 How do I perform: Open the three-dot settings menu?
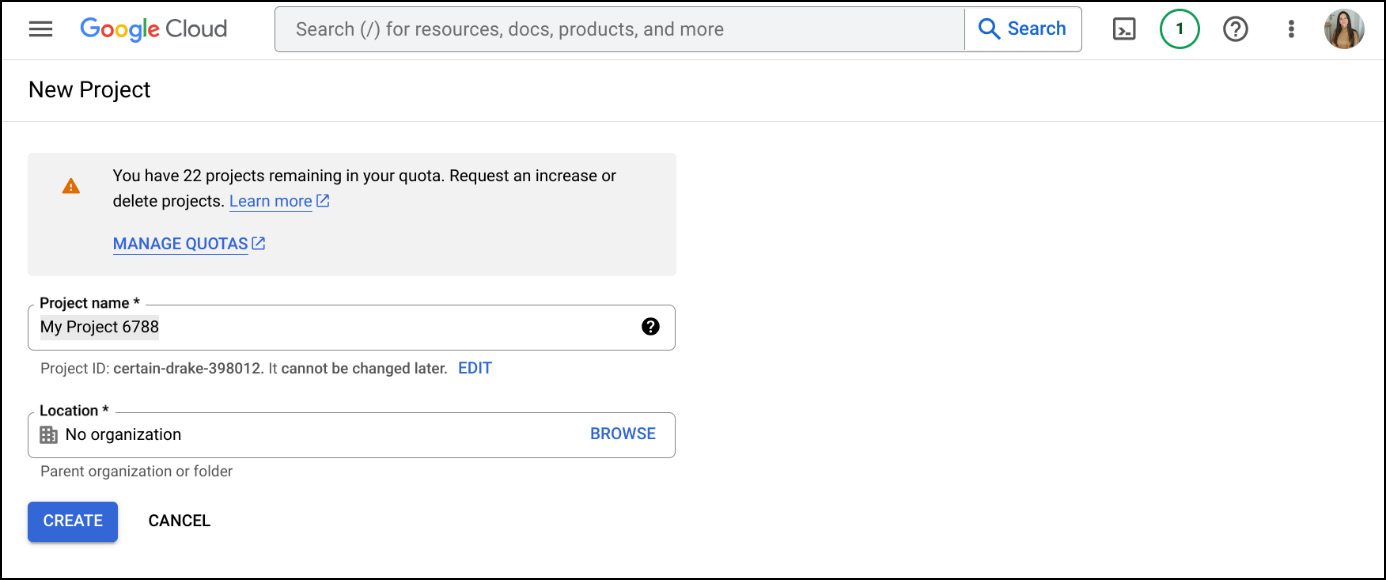1291,29
